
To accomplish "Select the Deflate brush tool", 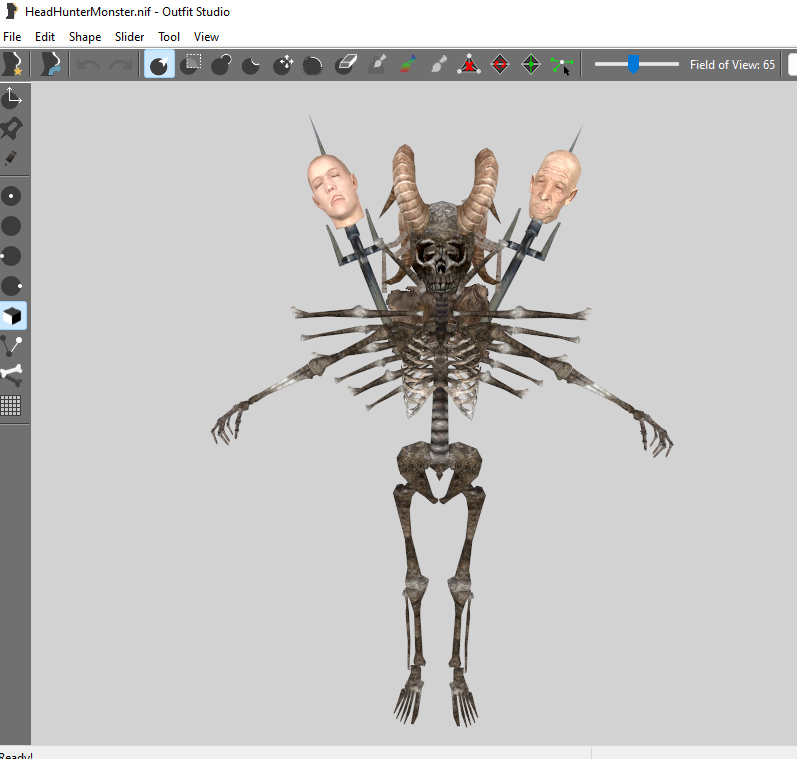I will pos(251,65).
